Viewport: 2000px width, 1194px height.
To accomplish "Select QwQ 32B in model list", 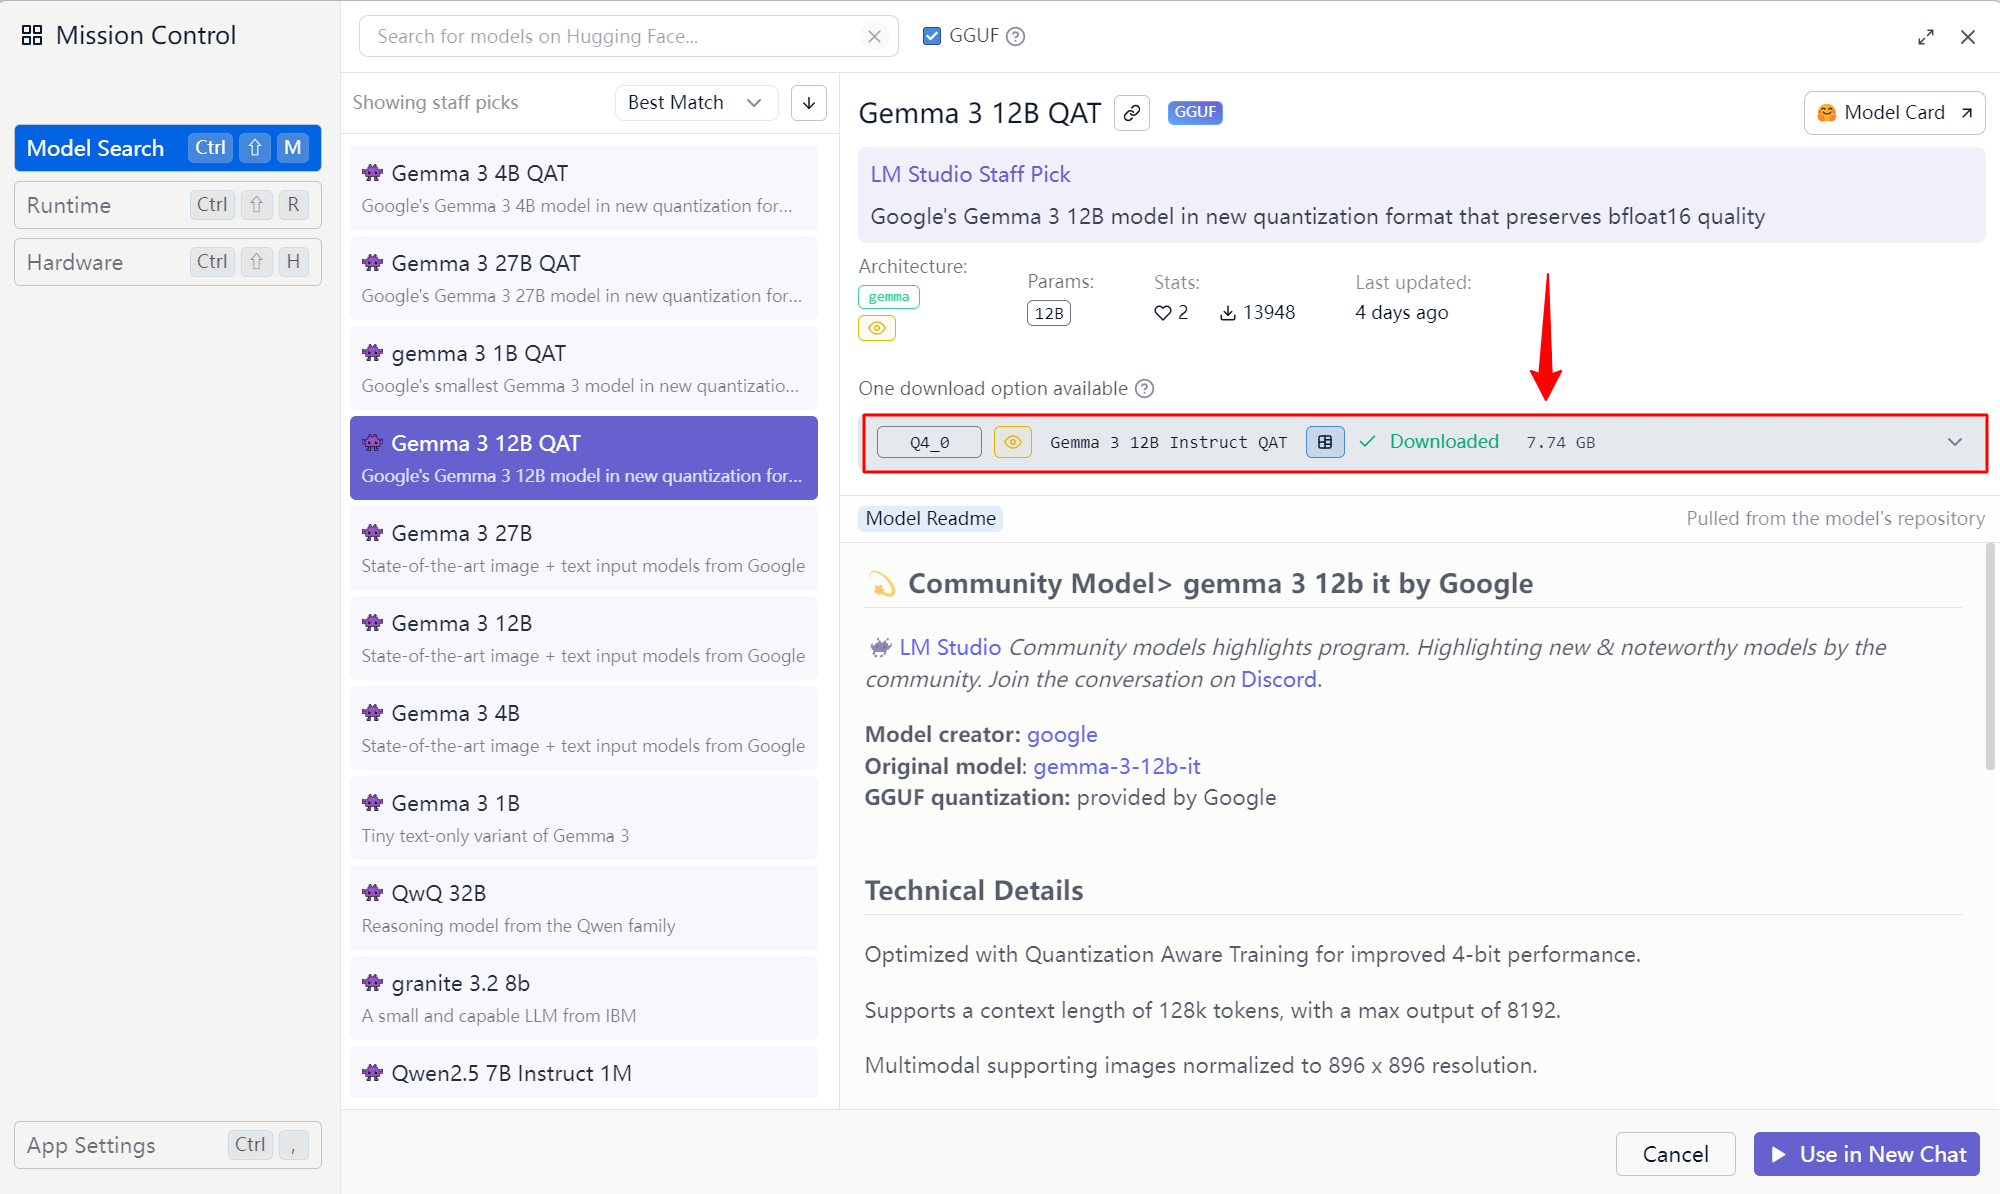I will [x=583, y=908].
